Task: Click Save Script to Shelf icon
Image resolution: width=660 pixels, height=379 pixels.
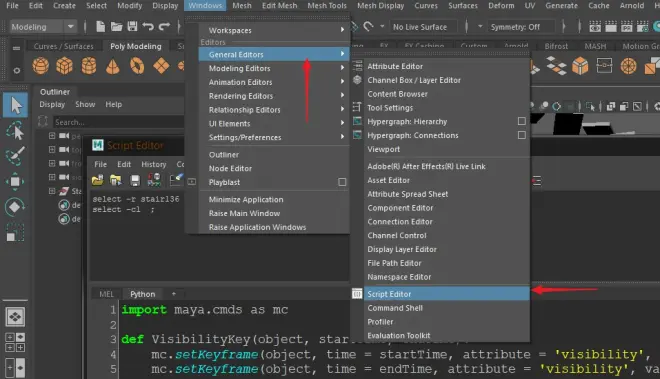Action: (154, 180)
